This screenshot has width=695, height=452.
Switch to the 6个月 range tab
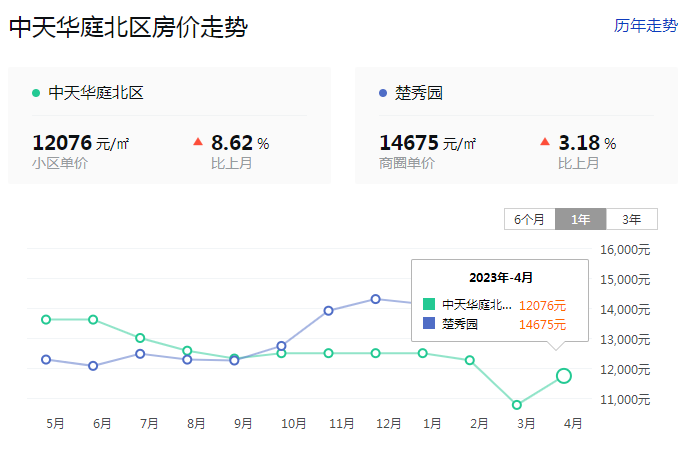[x=529, y=219]
